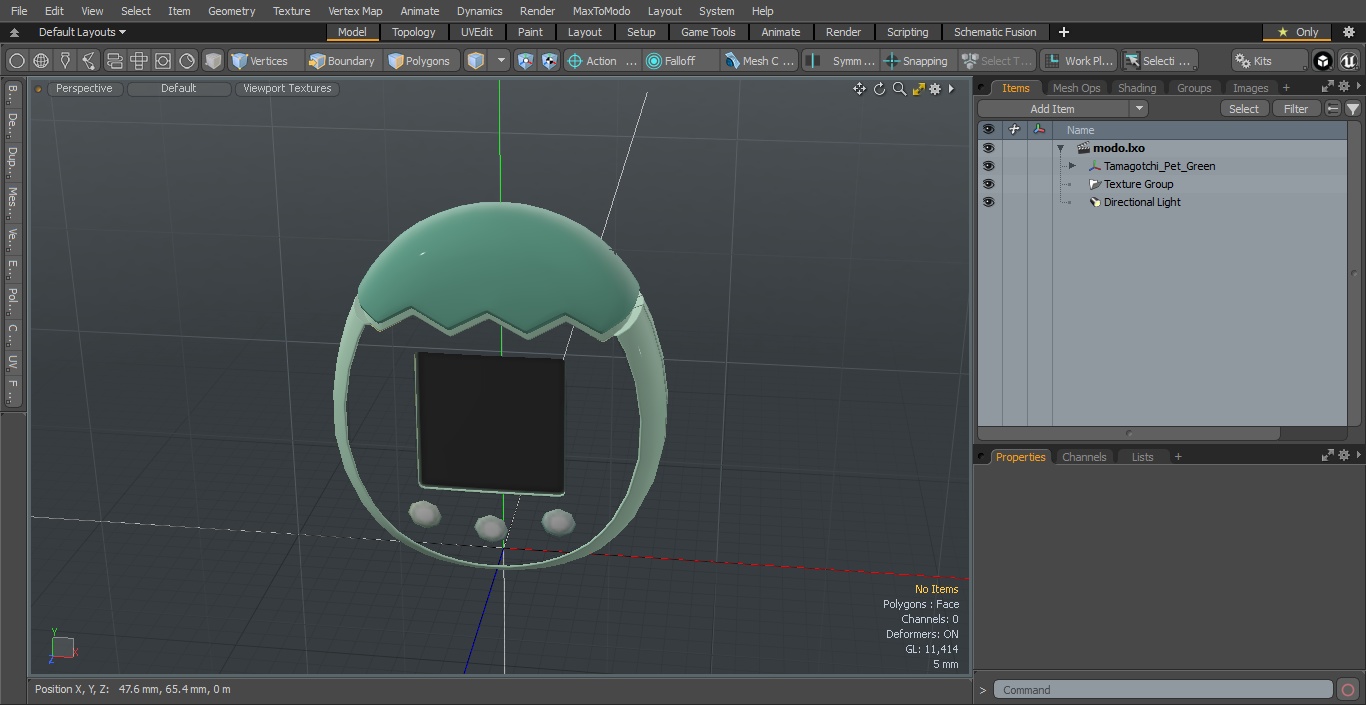Toggle the star Only button
This screenshot has width=1366, height=705.
coord(1297,32)
